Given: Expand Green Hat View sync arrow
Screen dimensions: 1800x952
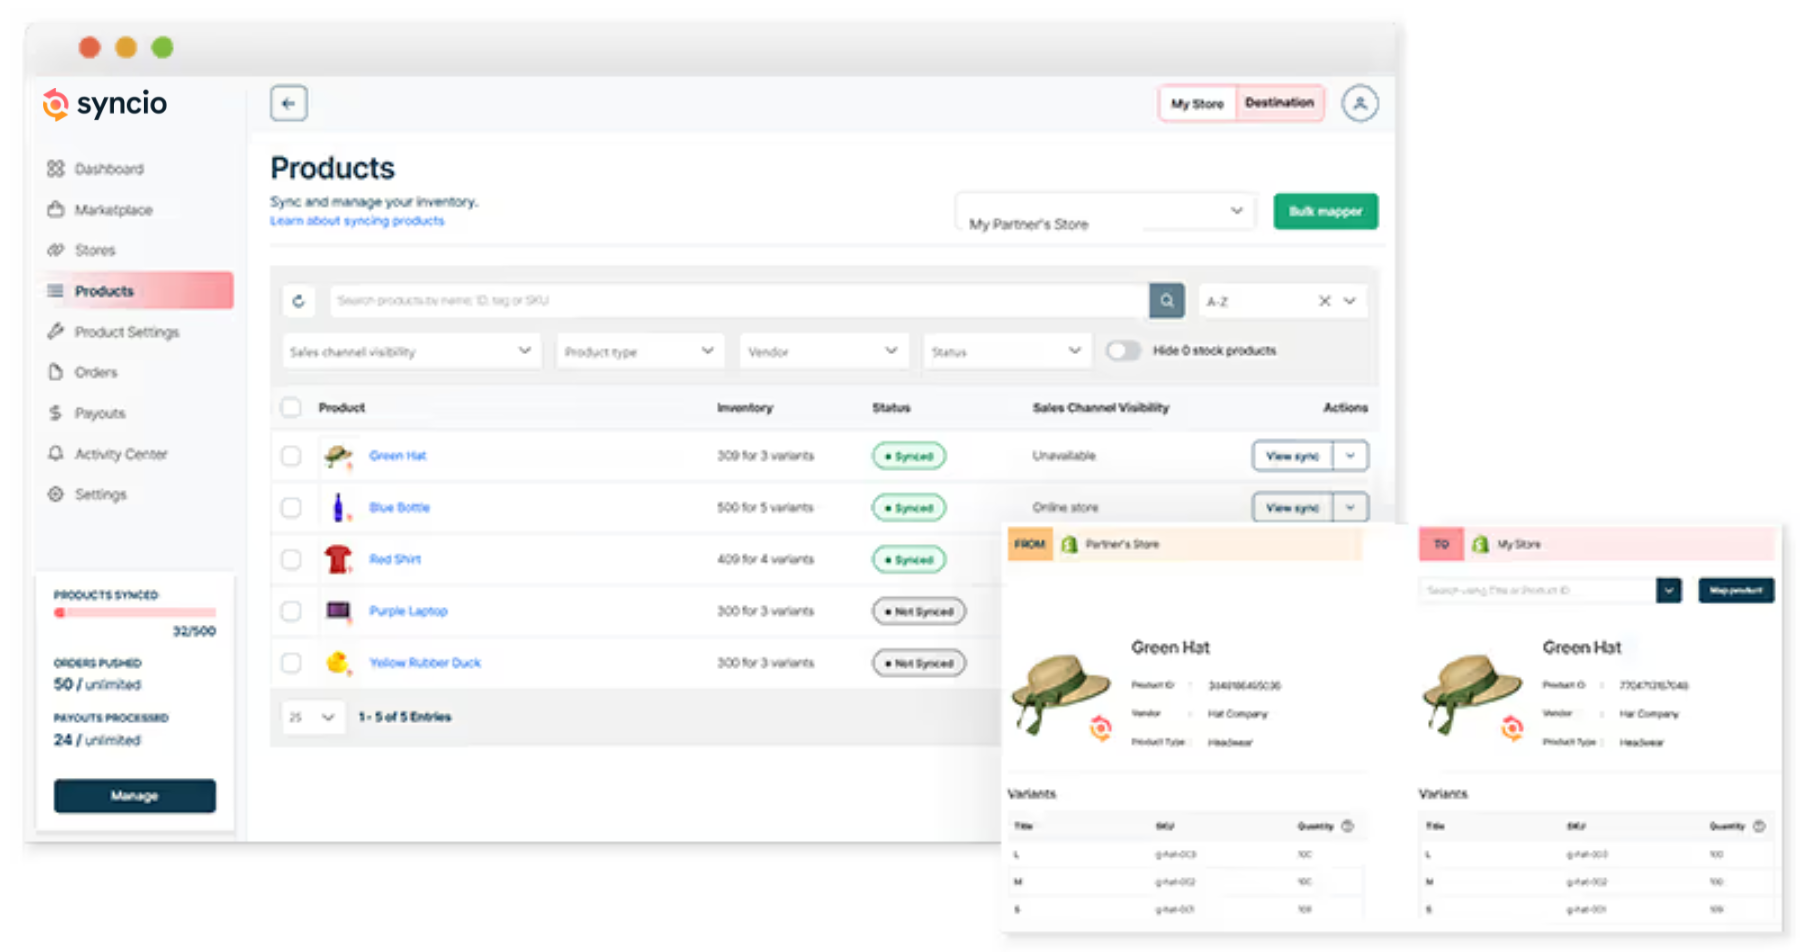Looking at the screenshot, I should 1351,456.
